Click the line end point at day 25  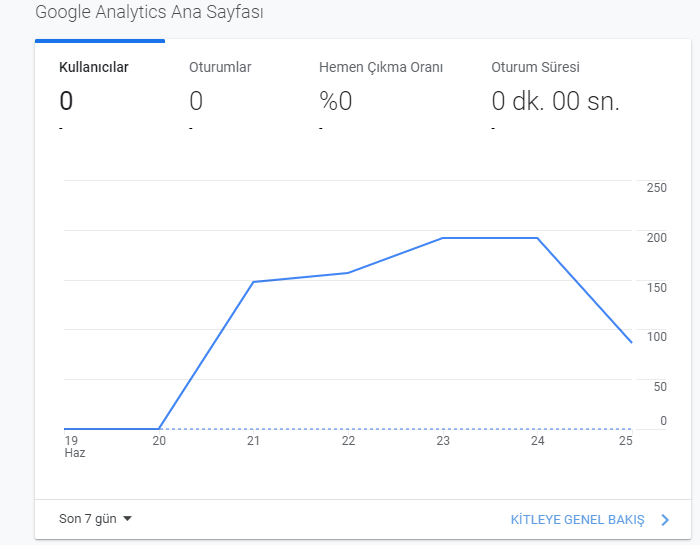[631, 342]
